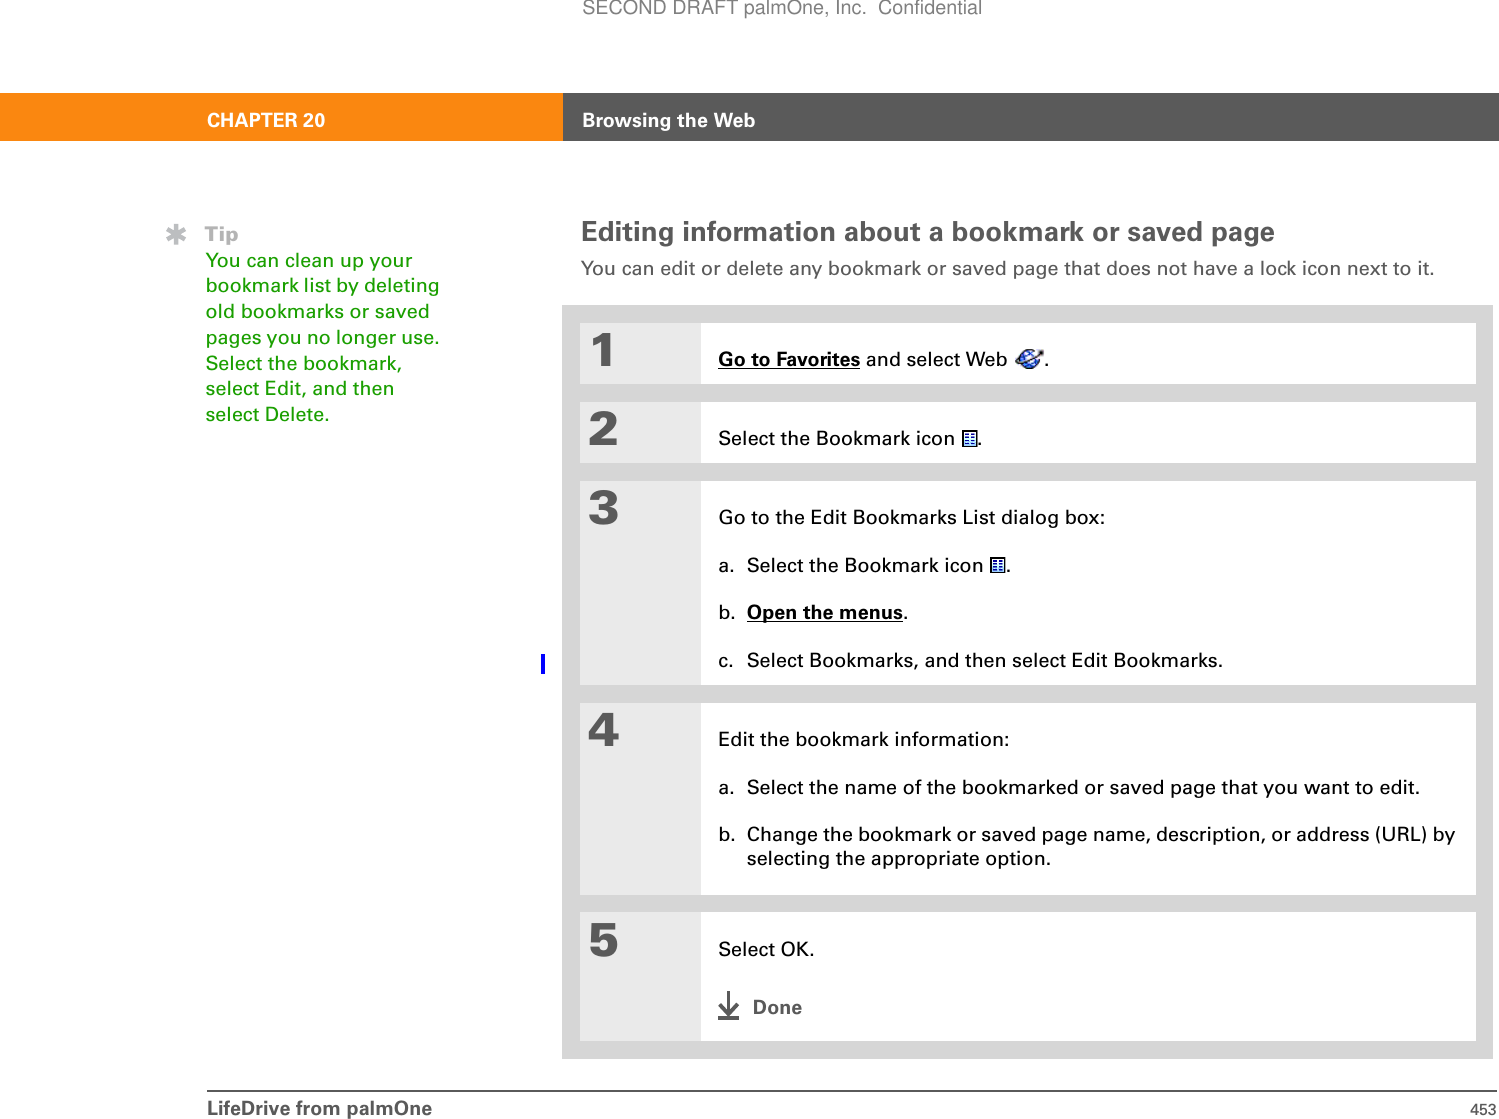Click the CHAPTER 20 header label
This screenshot has width=1499, height=1119.
pyautogui.click(x=266, y=121)
